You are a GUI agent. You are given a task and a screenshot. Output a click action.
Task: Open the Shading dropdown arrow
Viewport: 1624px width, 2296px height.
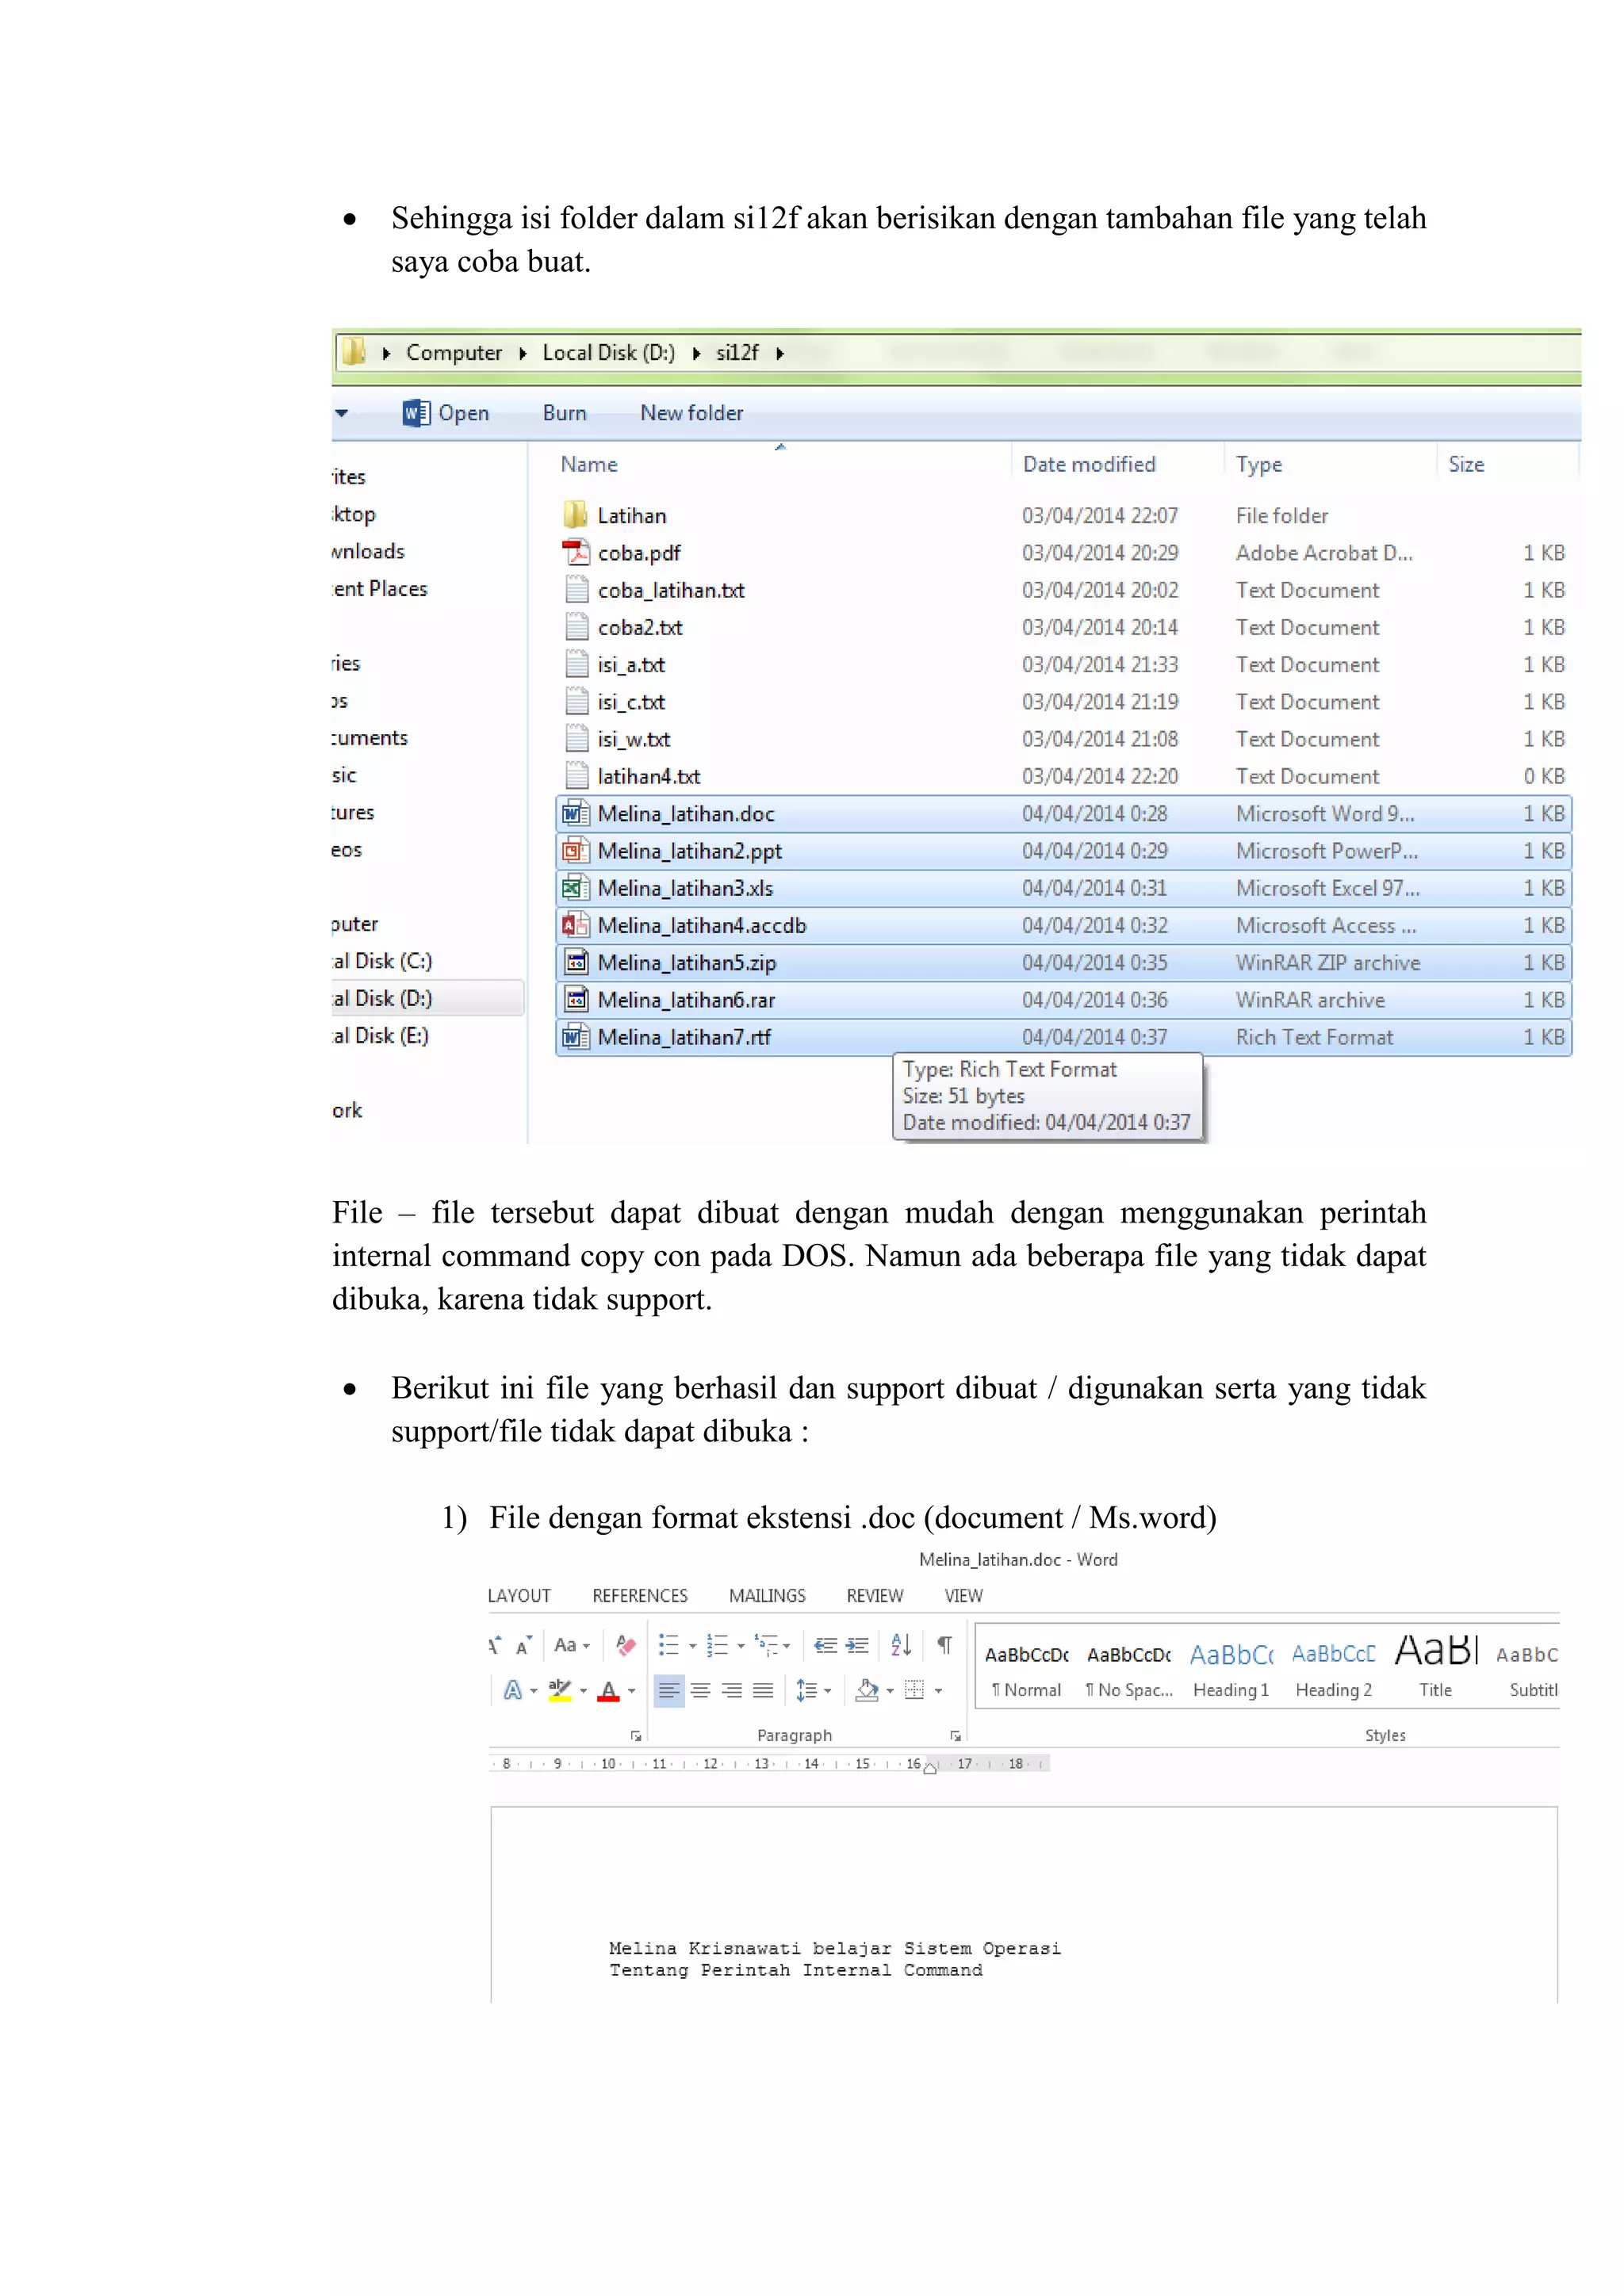pos(890,1691)
